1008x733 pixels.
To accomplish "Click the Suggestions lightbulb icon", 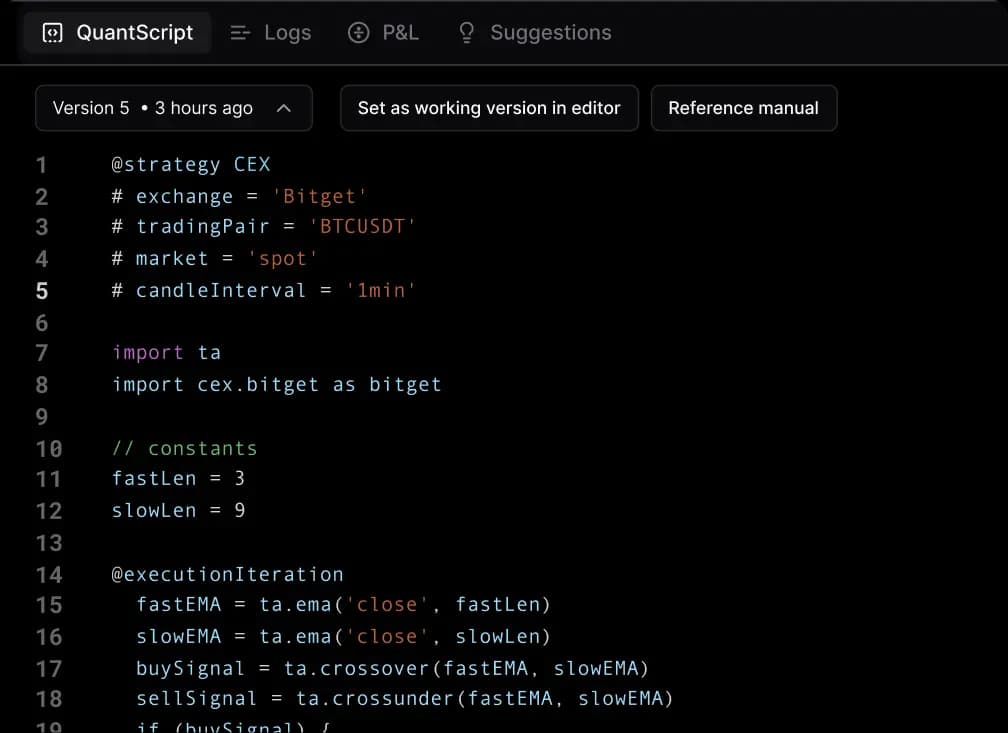I will pos(465,32).
